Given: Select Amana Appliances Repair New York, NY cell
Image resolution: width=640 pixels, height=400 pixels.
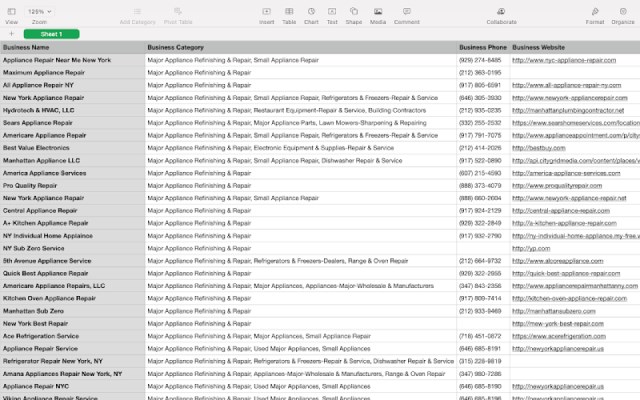Looking at the screenshot, I should click(x=73, y=373).
